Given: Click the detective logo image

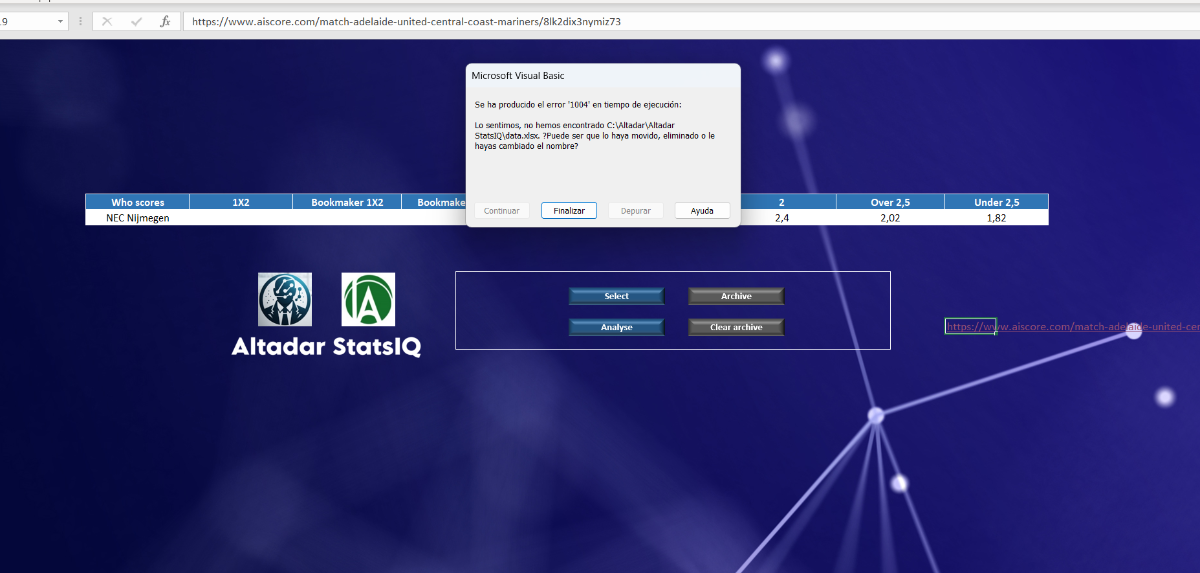Looking at the screenshot, I should click(x=285, y=299).
